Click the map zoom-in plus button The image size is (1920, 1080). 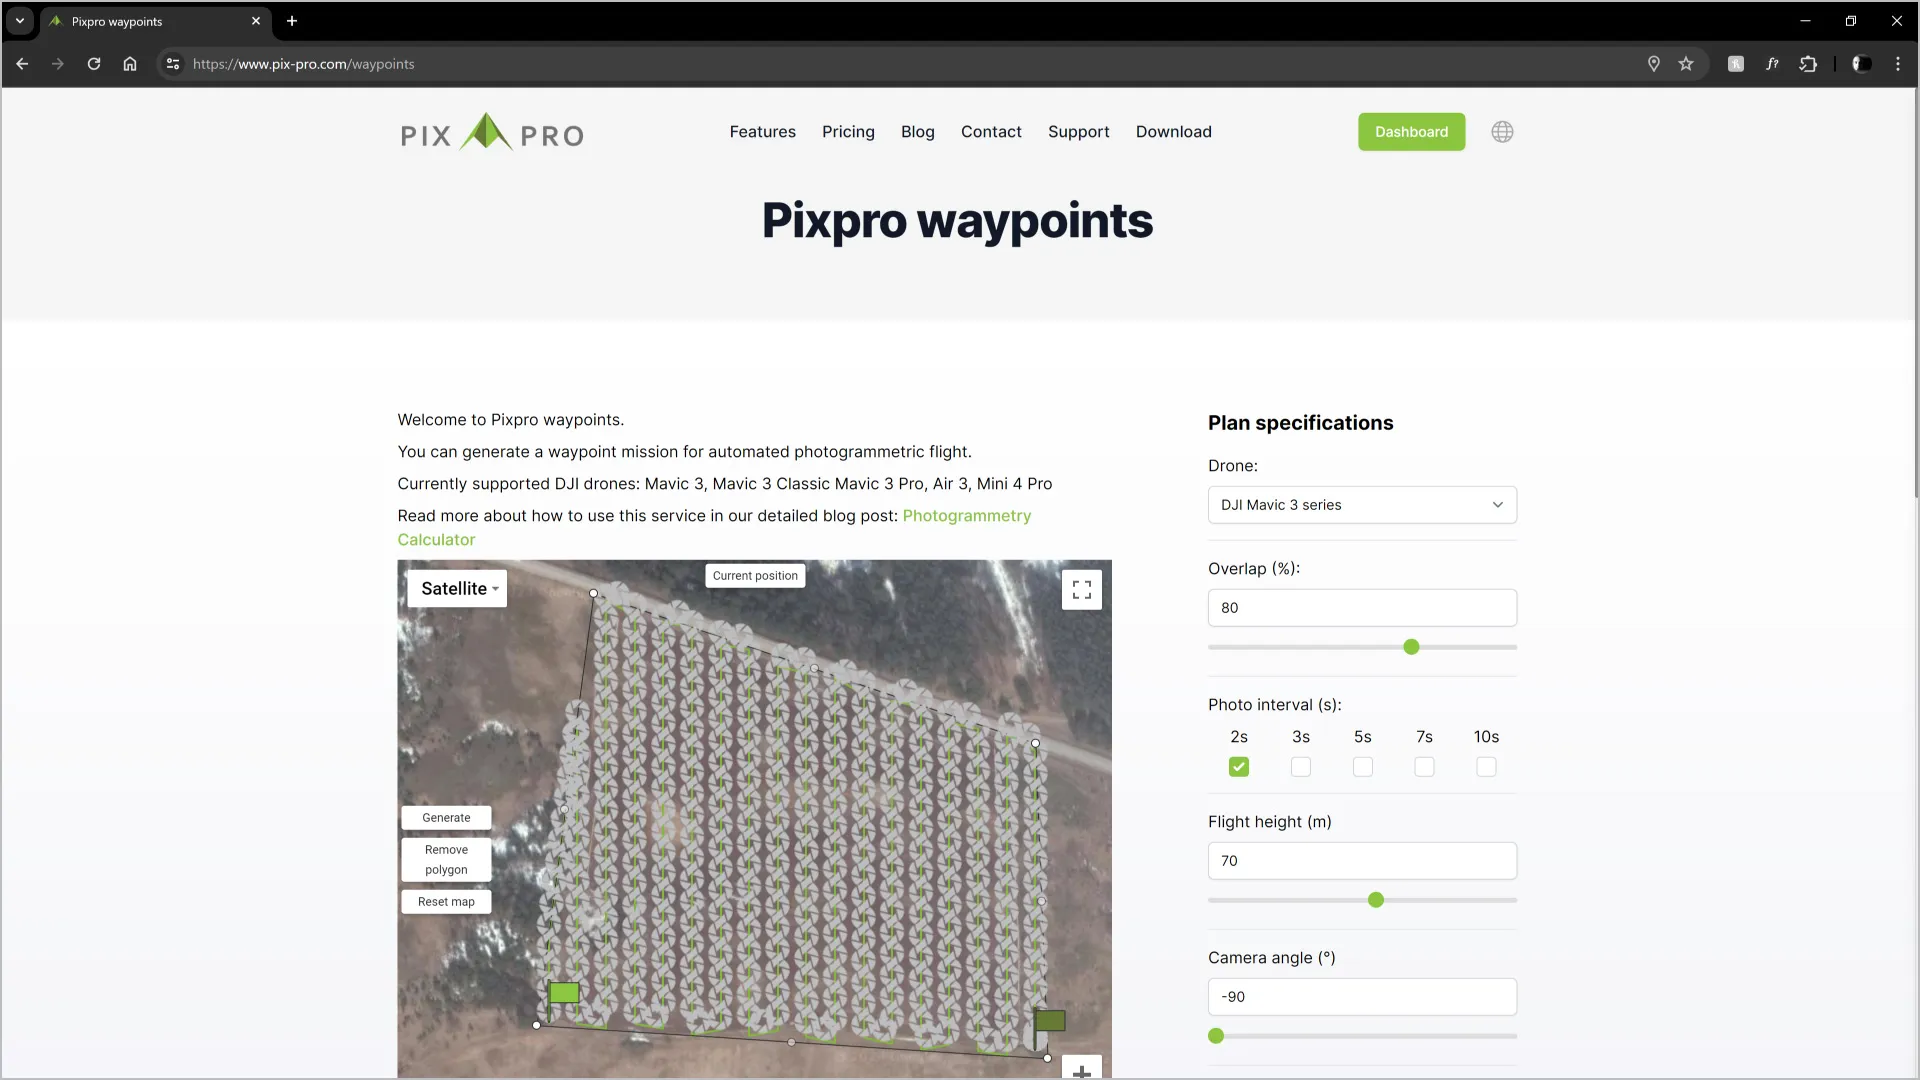tap(1082, 1069)
